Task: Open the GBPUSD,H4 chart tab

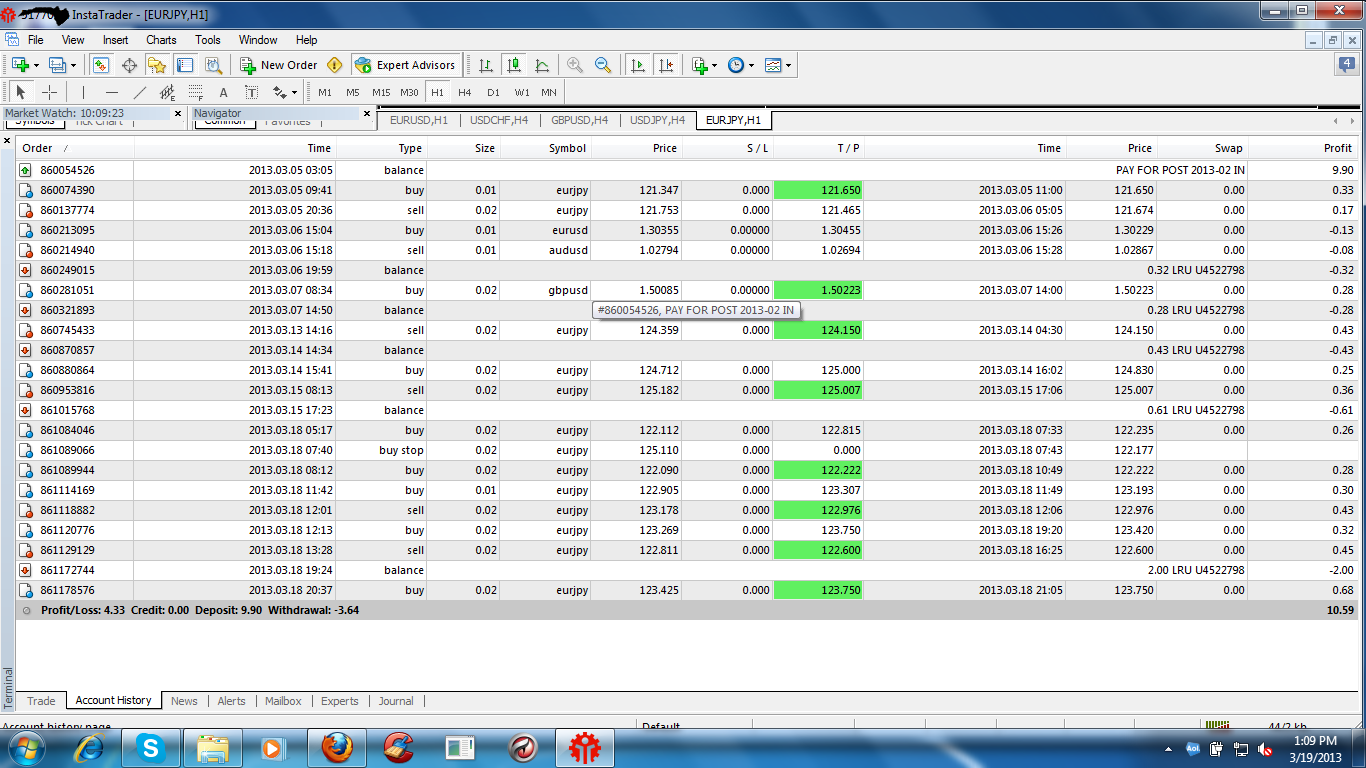Action: [579, 120]
